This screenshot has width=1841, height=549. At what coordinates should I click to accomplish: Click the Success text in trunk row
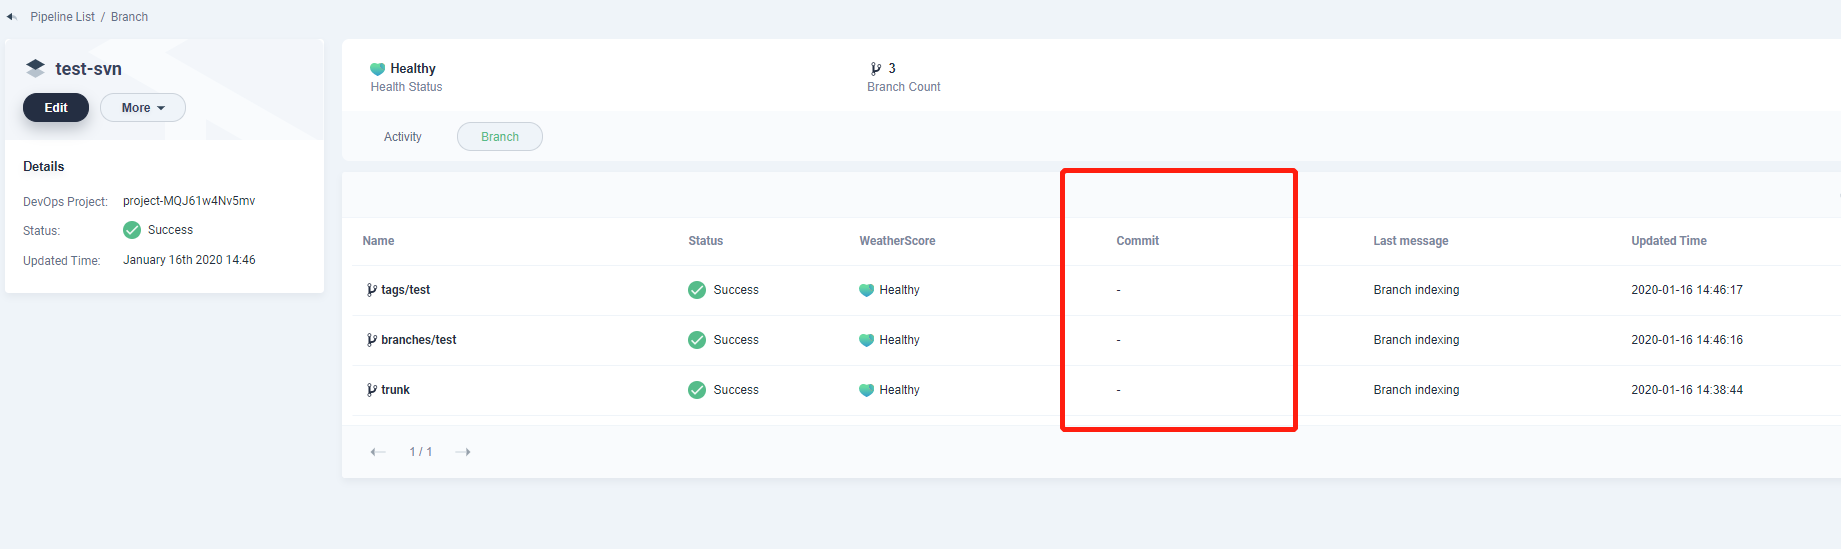pos(736,390)
